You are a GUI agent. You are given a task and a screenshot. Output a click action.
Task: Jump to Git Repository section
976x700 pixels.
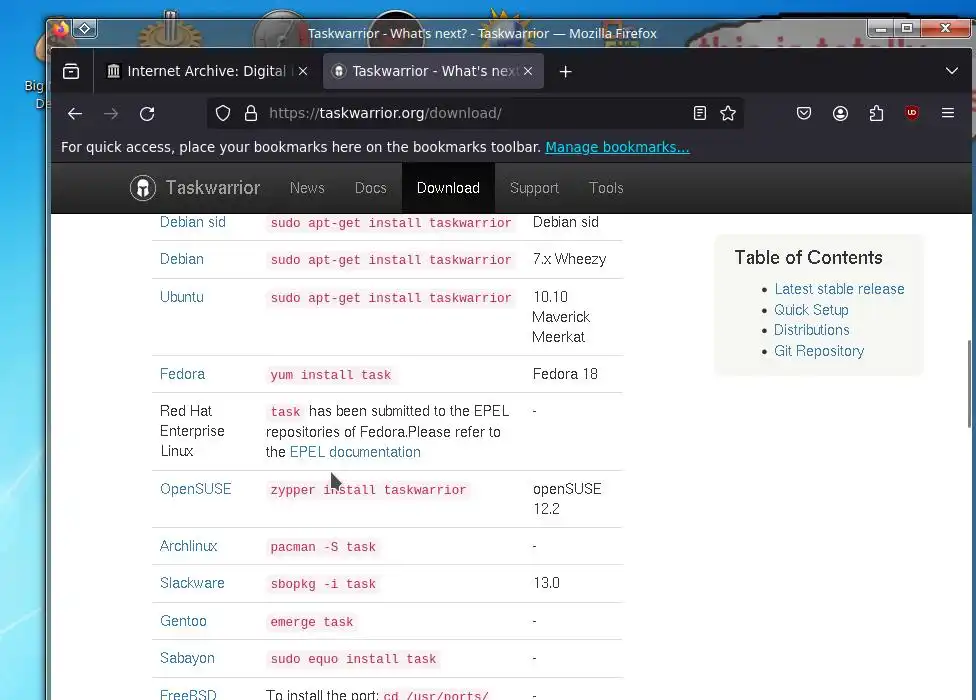click(819, 351)
